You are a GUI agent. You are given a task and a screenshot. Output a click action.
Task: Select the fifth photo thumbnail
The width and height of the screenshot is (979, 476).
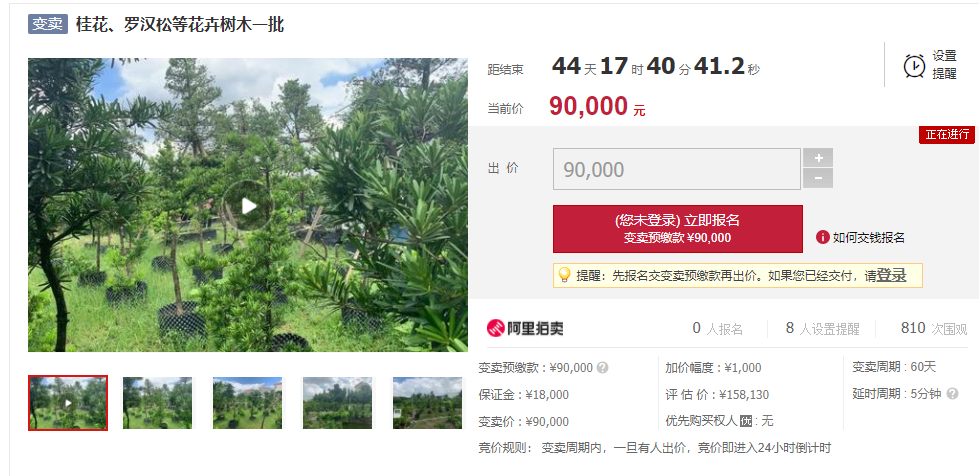click(428, 403)
